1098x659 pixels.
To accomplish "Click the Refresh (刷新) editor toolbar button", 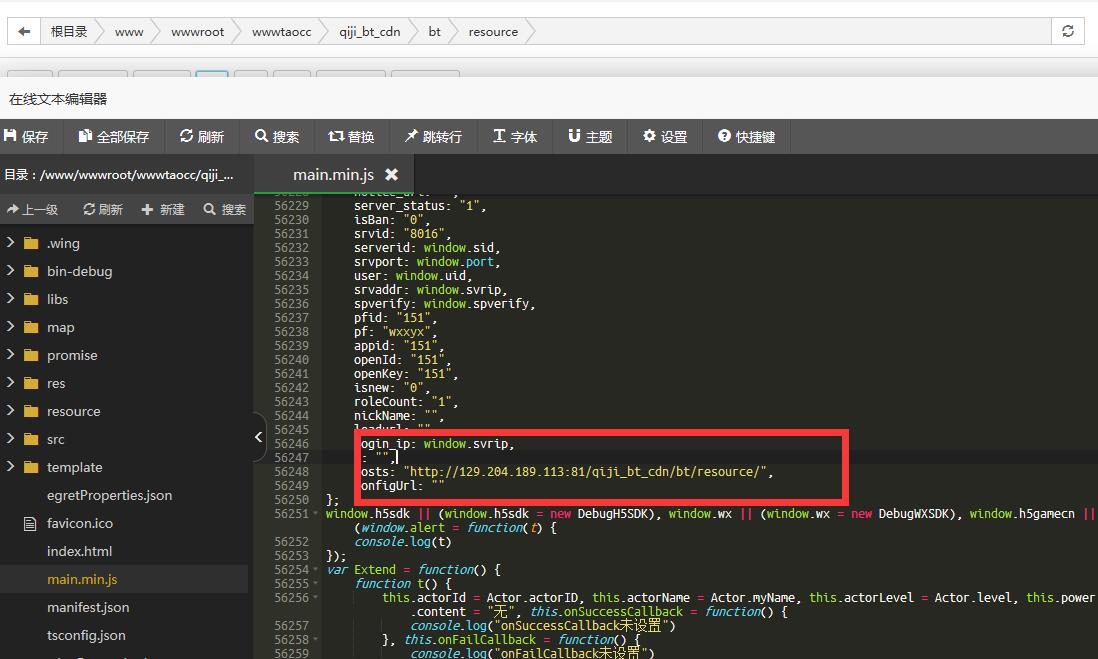I will click(202, 137).
